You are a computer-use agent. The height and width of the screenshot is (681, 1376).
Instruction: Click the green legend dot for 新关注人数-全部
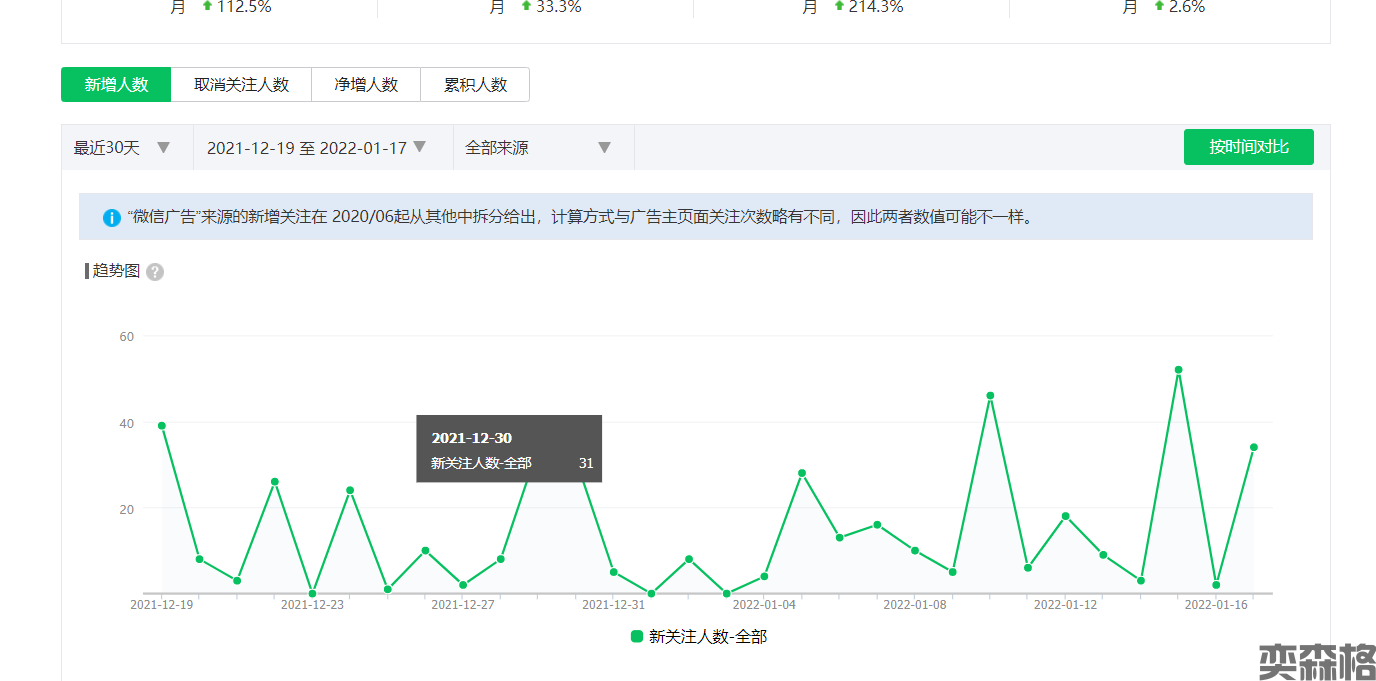637,636
